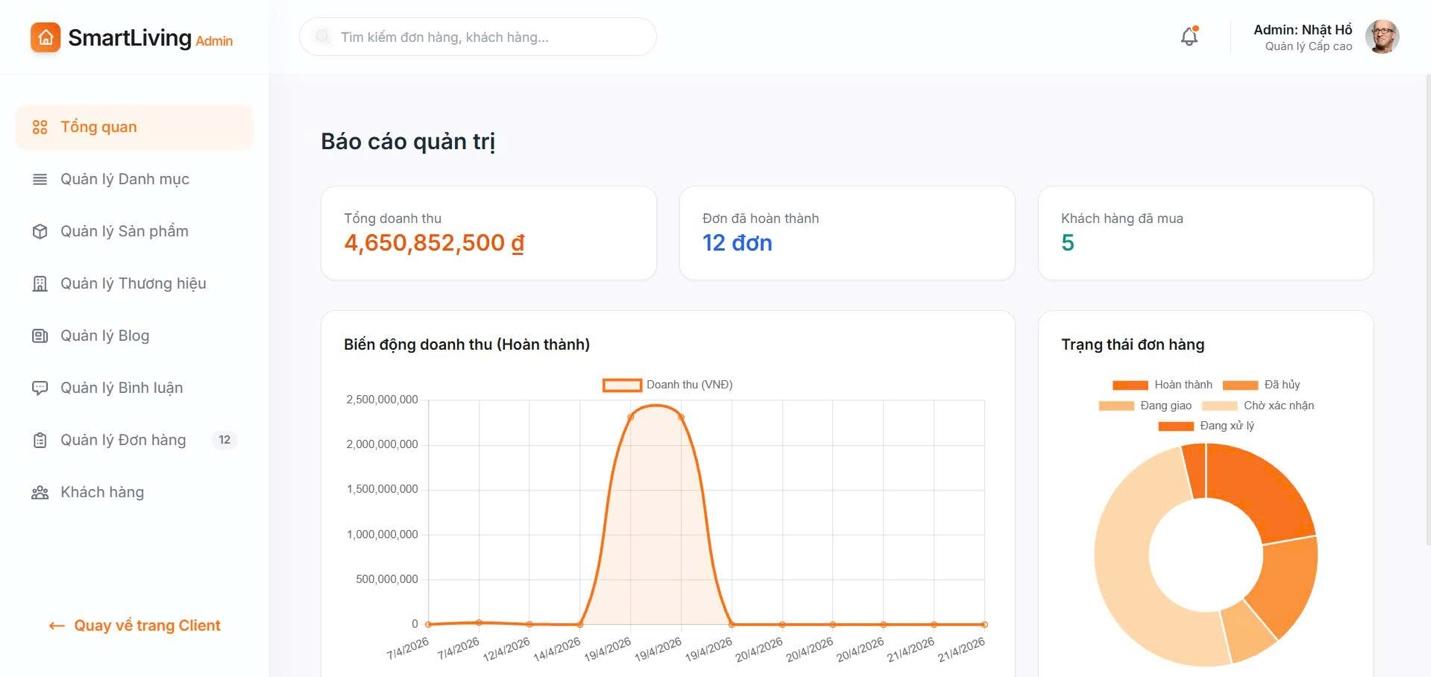The height and width of the screenshot is (677, 1431).
Task: Click the Khách hàng people icon
Action: (x=40, y=492)
